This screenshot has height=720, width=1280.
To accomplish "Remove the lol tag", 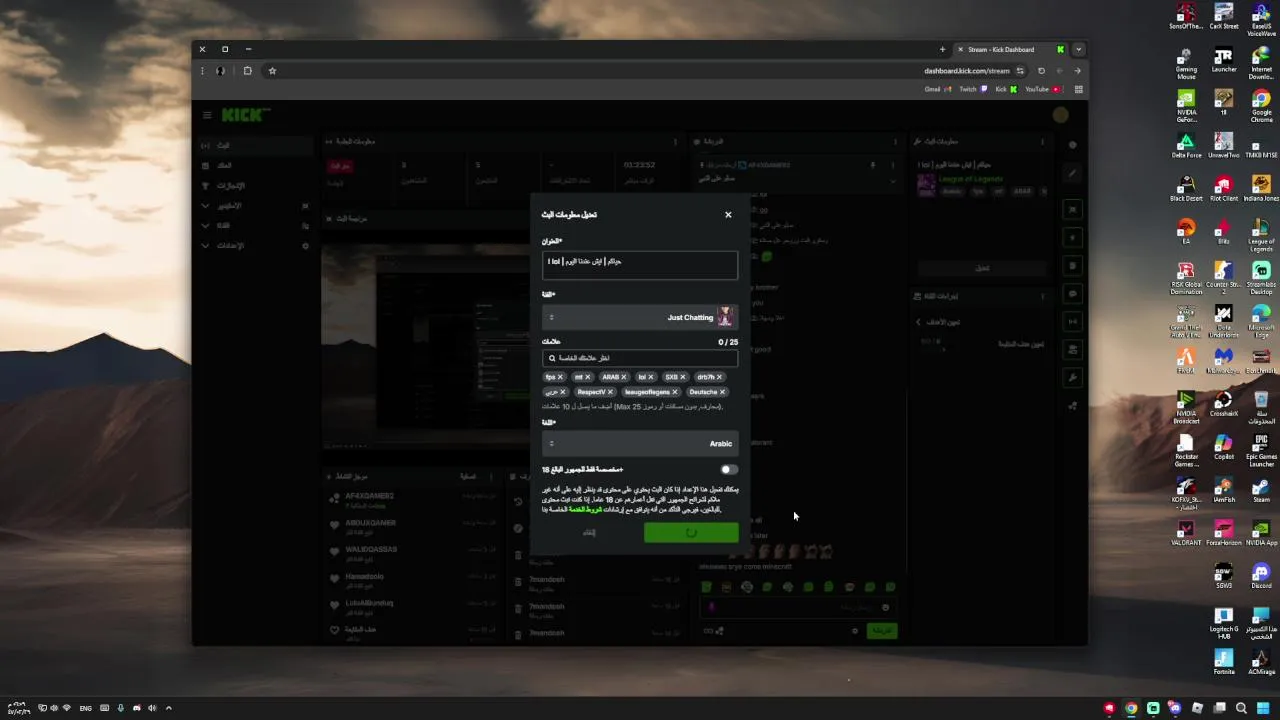I will point(650,377).
